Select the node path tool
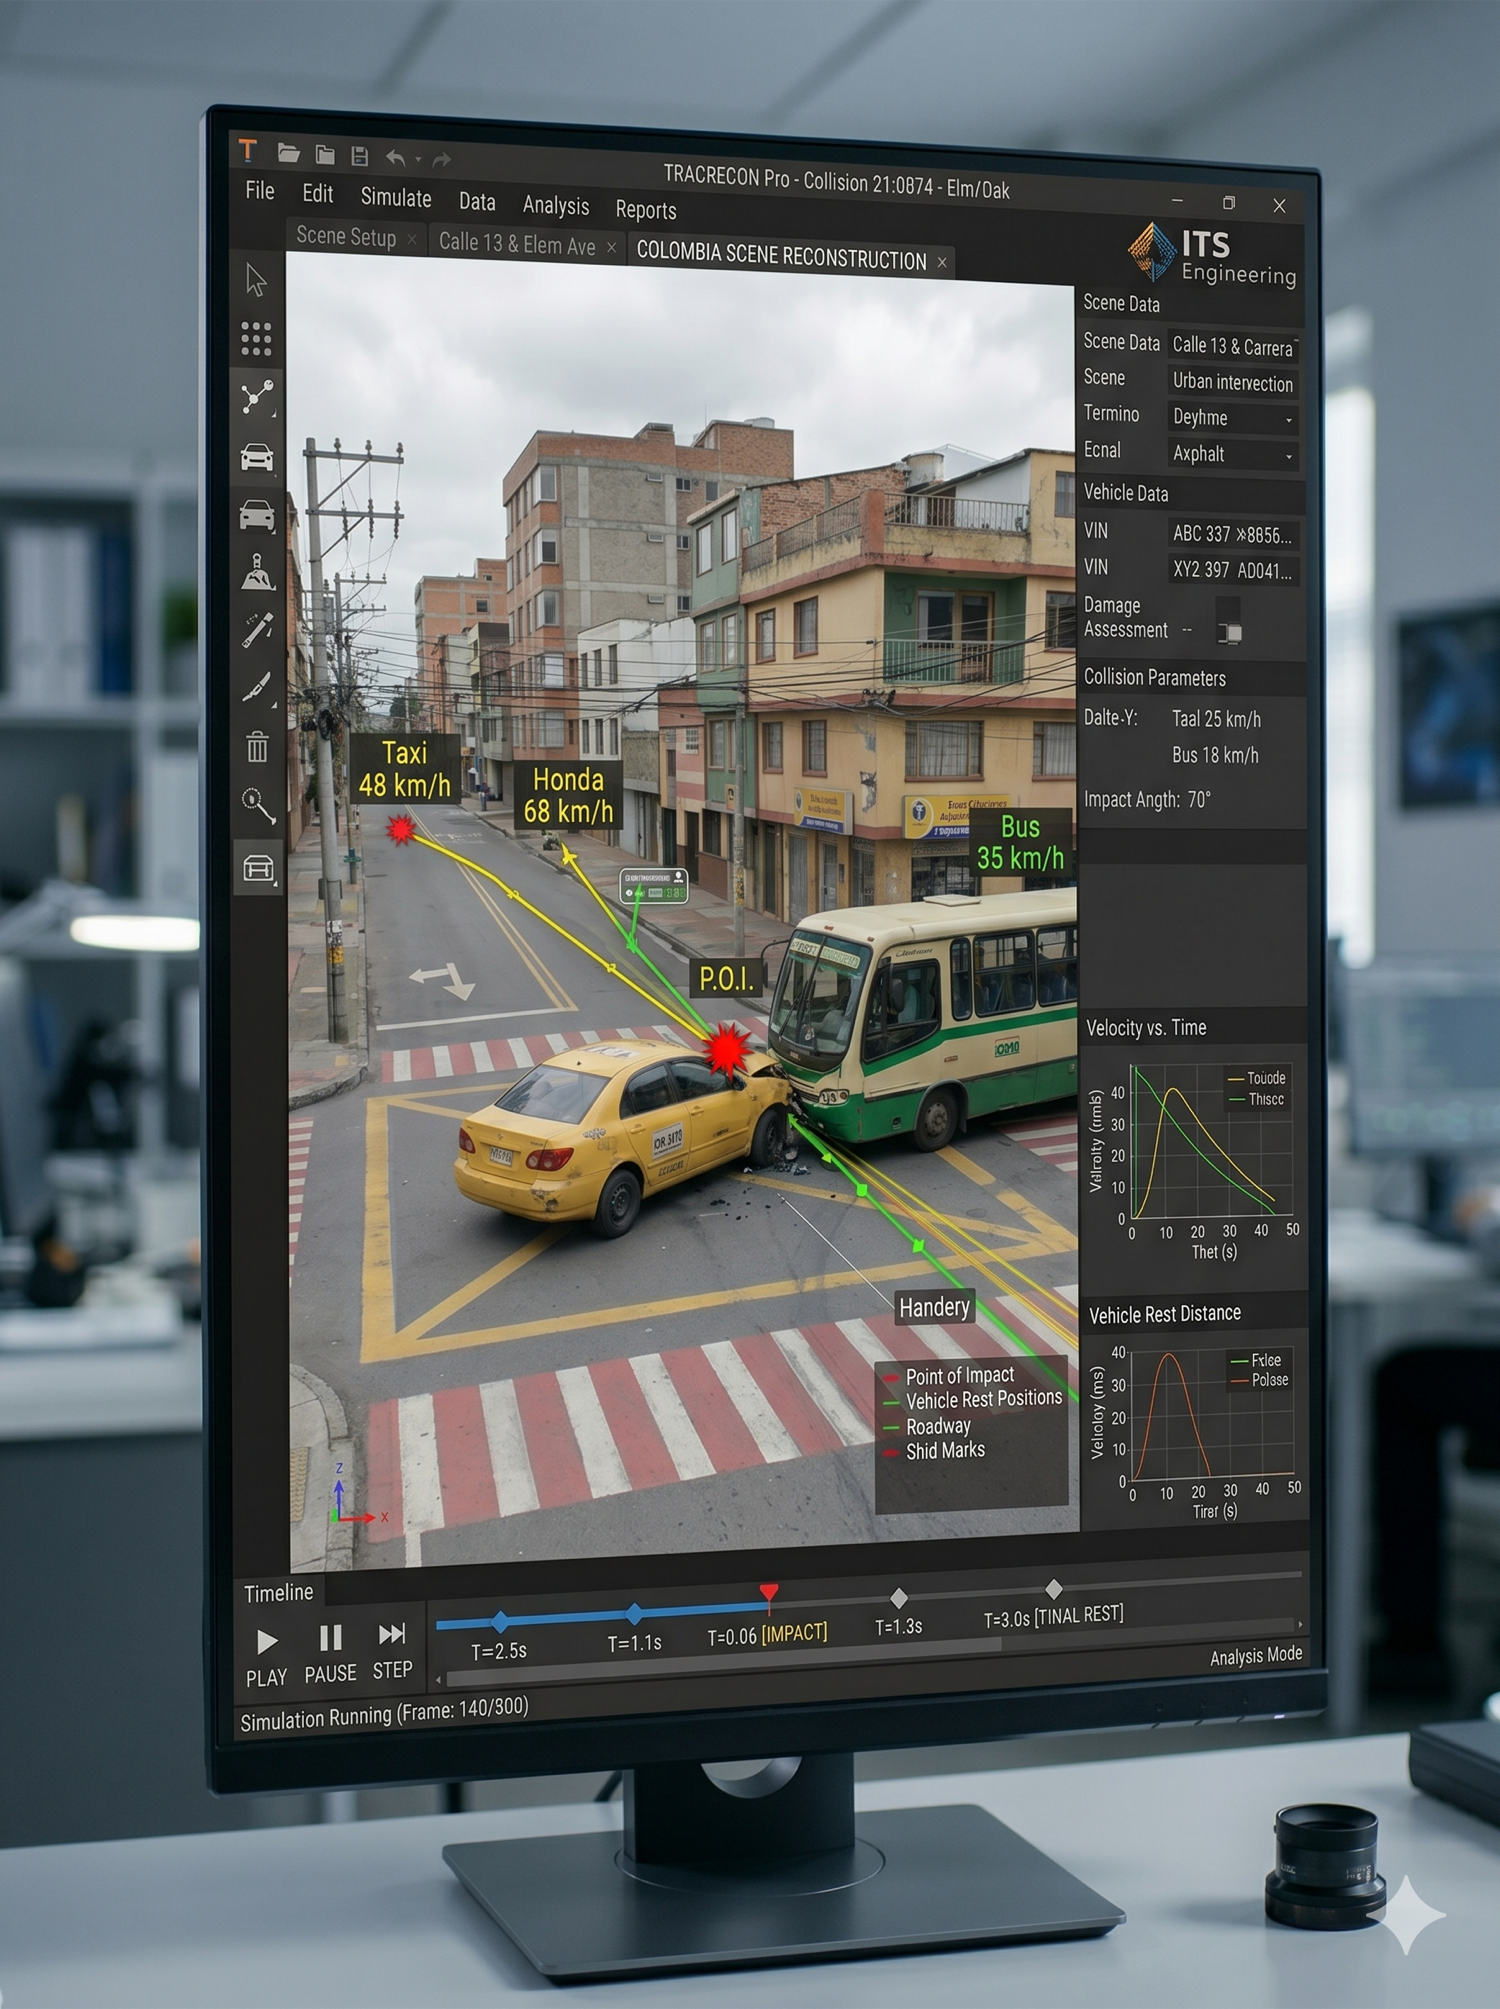 click(257, 397)
